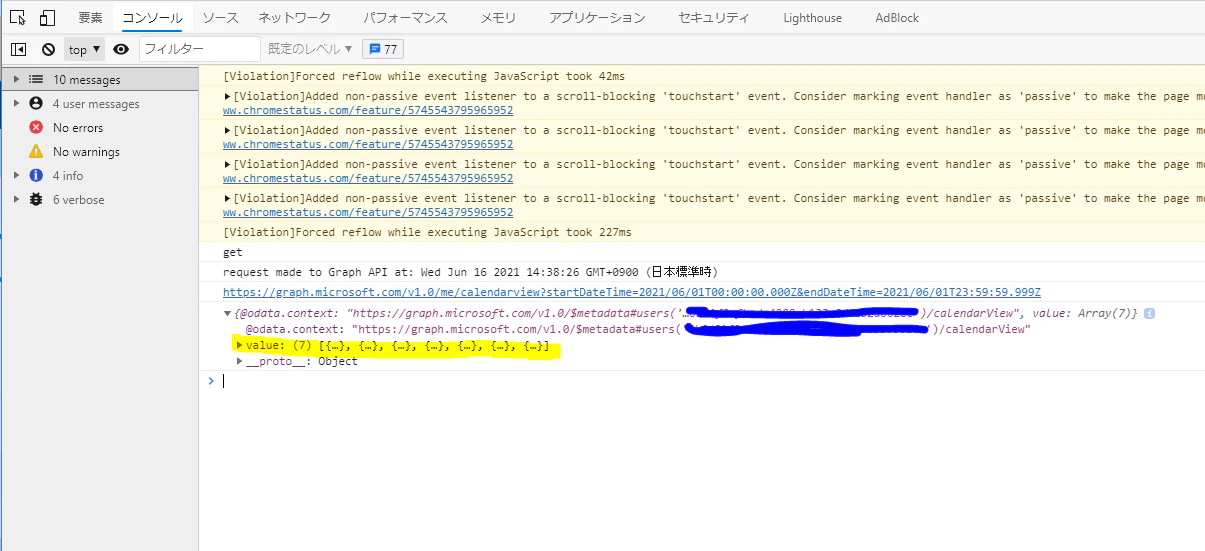Image resolution: width=1205 pixels, height=551 pixels.
Task: Click the 'Forced reflow took 227ms' message
Action: pos(427,232)
